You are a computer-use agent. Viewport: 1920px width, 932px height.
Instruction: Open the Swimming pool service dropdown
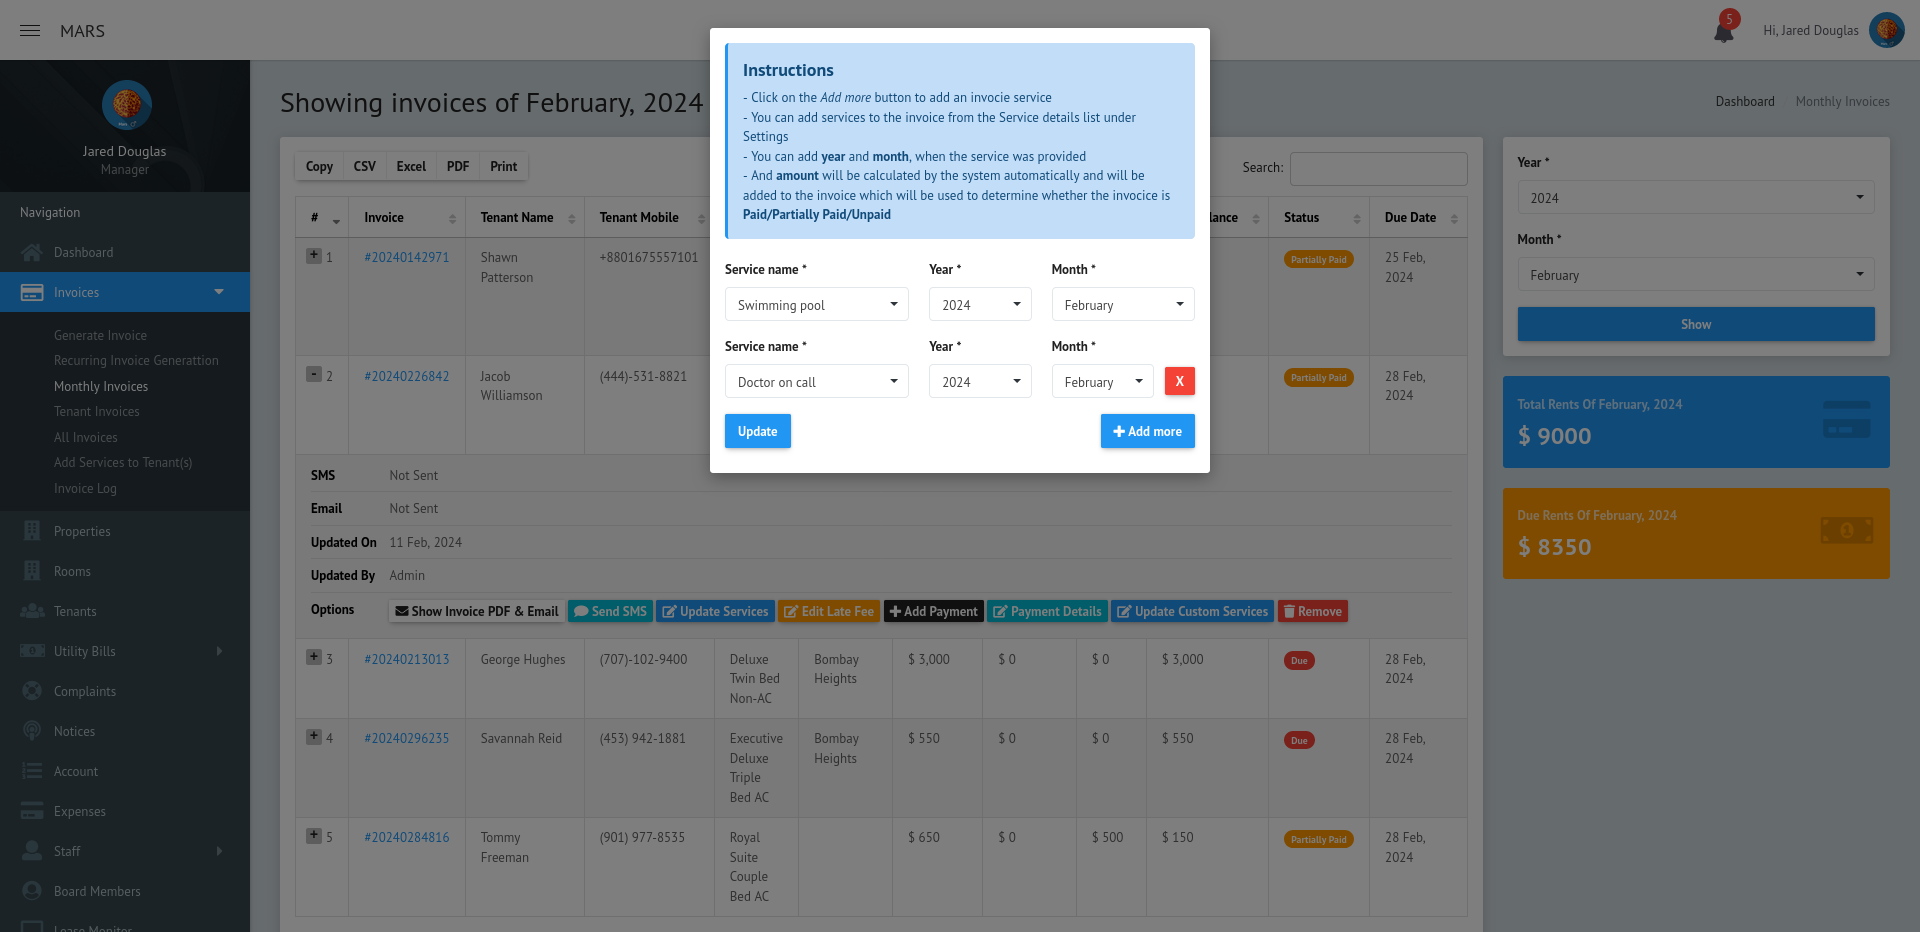click(x=816, y=305)
